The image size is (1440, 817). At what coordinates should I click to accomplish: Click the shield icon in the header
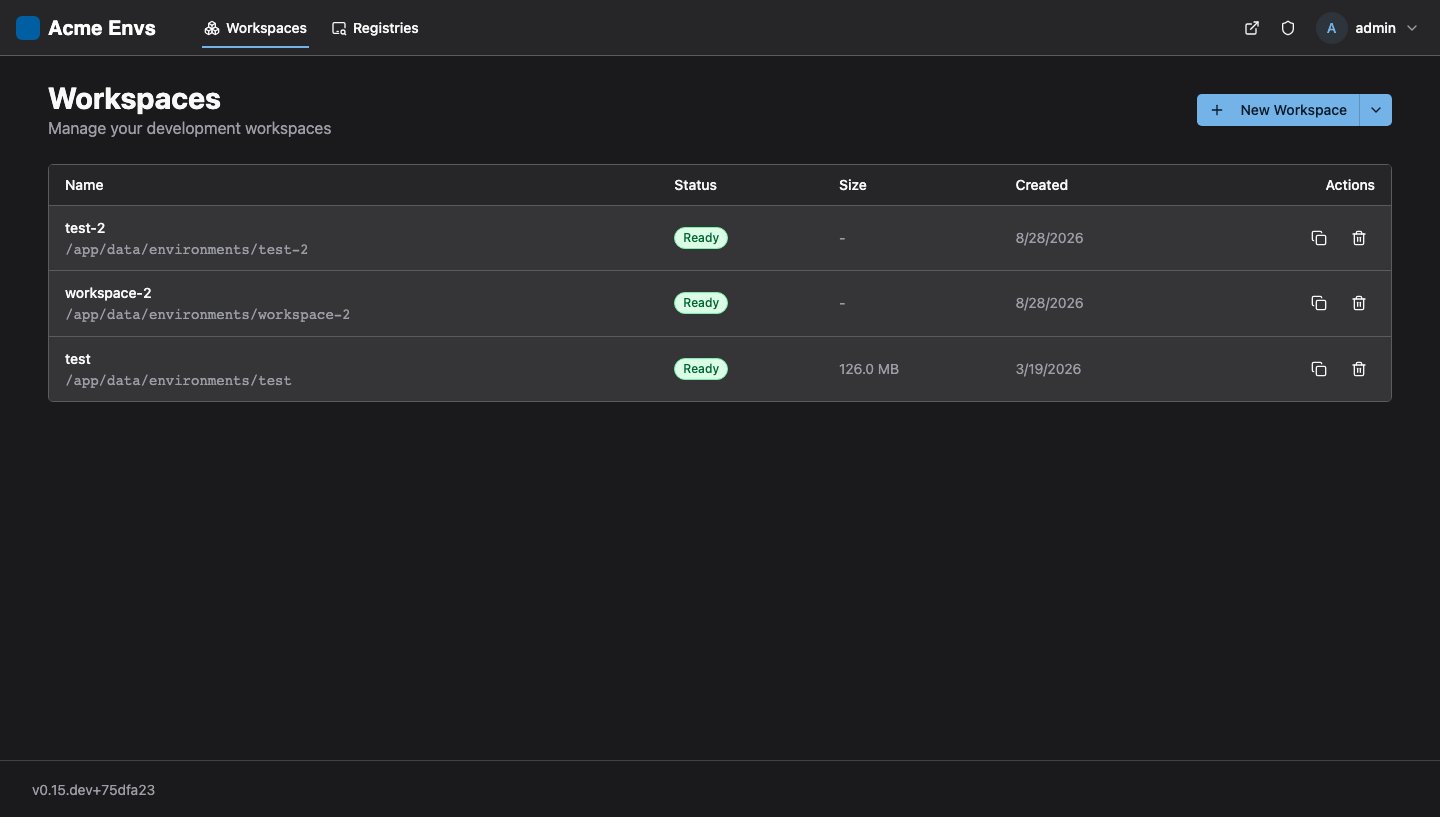coord(1288,28)
